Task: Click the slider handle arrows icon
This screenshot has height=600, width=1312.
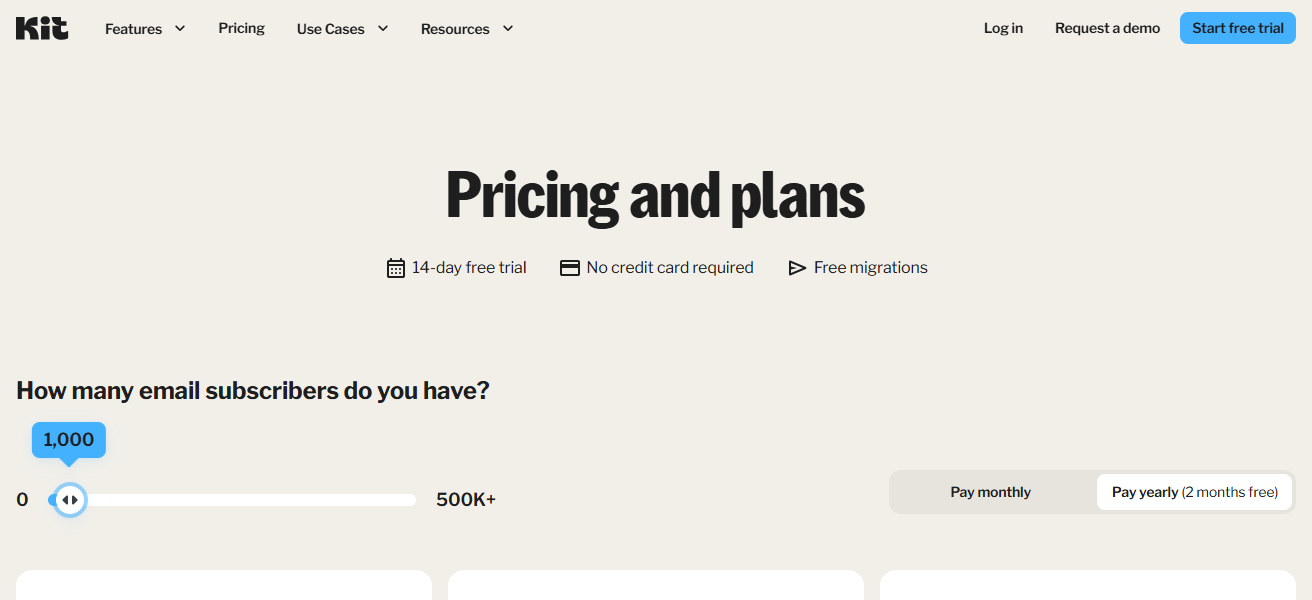Action: click(69, 499)
